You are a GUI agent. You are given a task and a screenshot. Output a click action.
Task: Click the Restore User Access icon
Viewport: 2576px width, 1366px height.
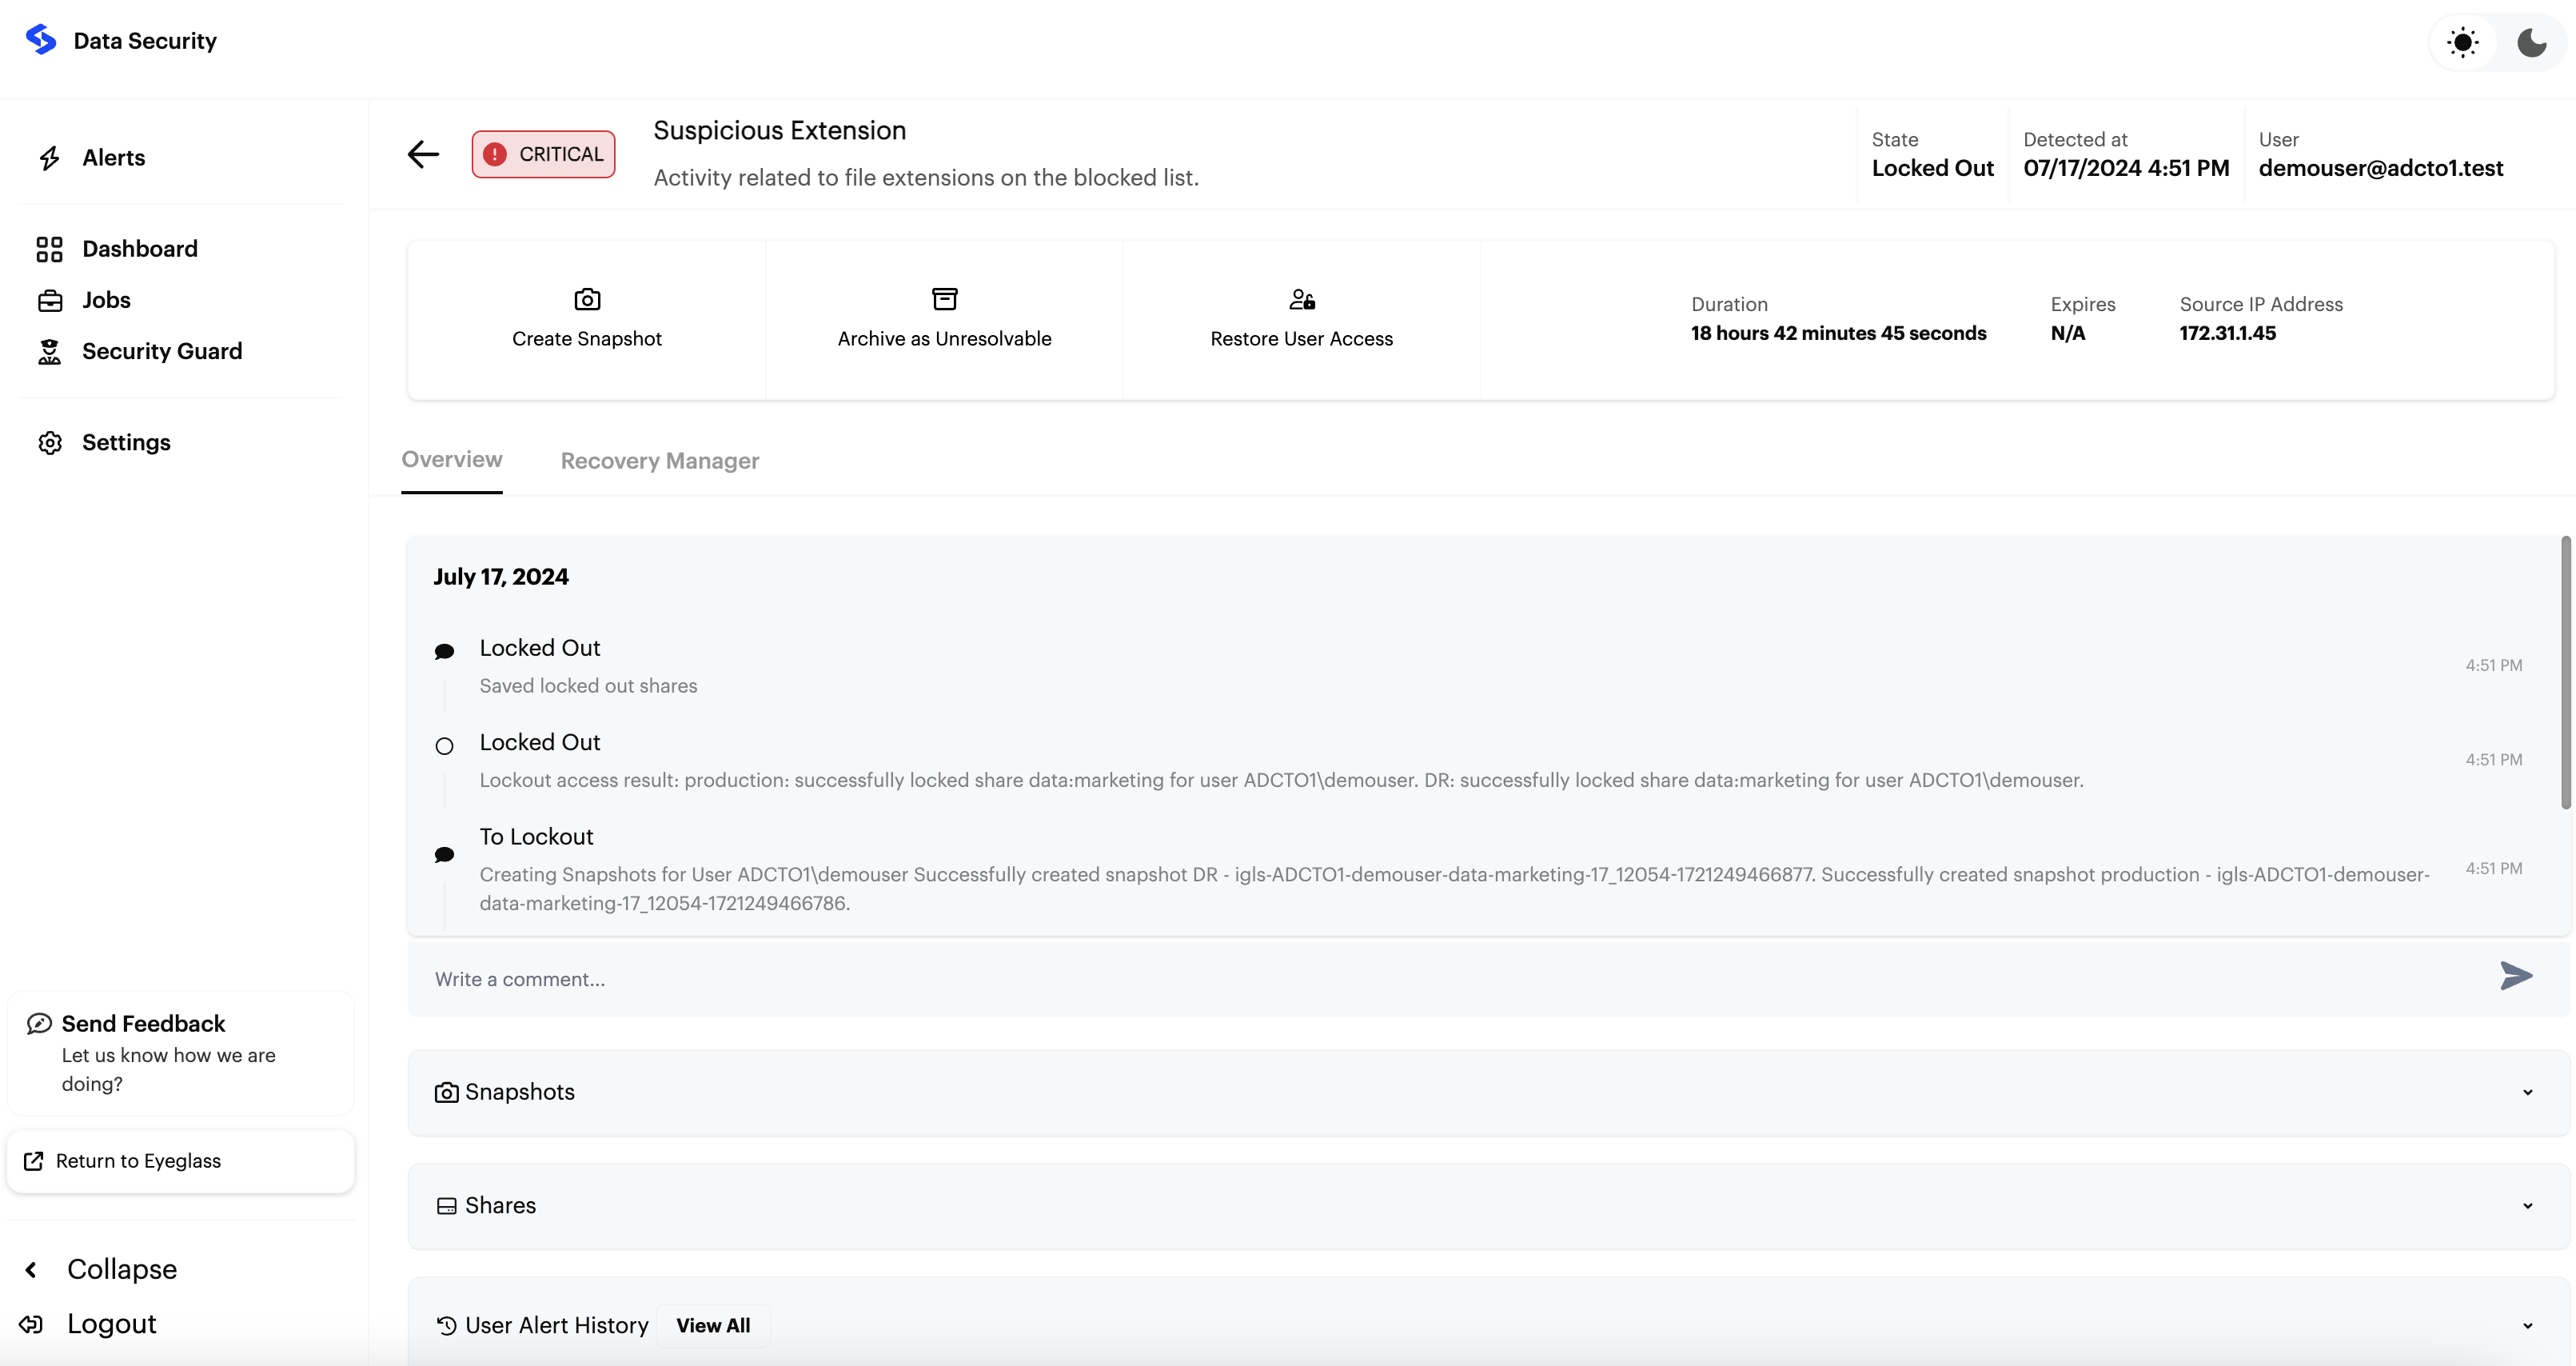click(x=1301, y=299)
